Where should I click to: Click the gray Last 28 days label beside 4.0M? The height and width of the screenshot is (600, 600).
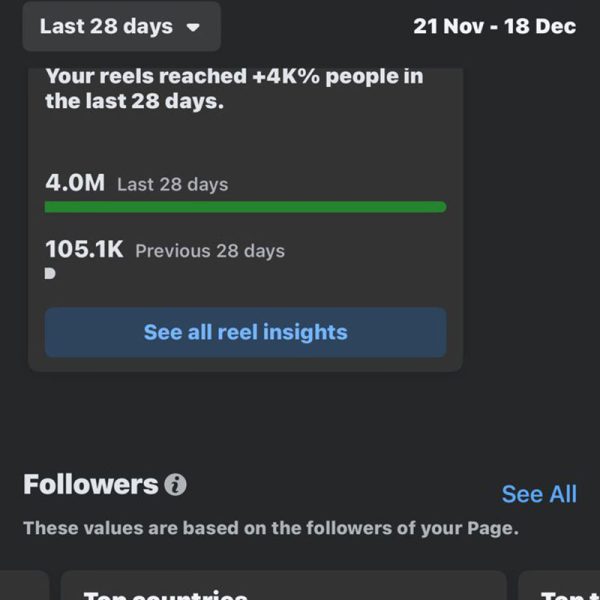click(x=173, y=184)
